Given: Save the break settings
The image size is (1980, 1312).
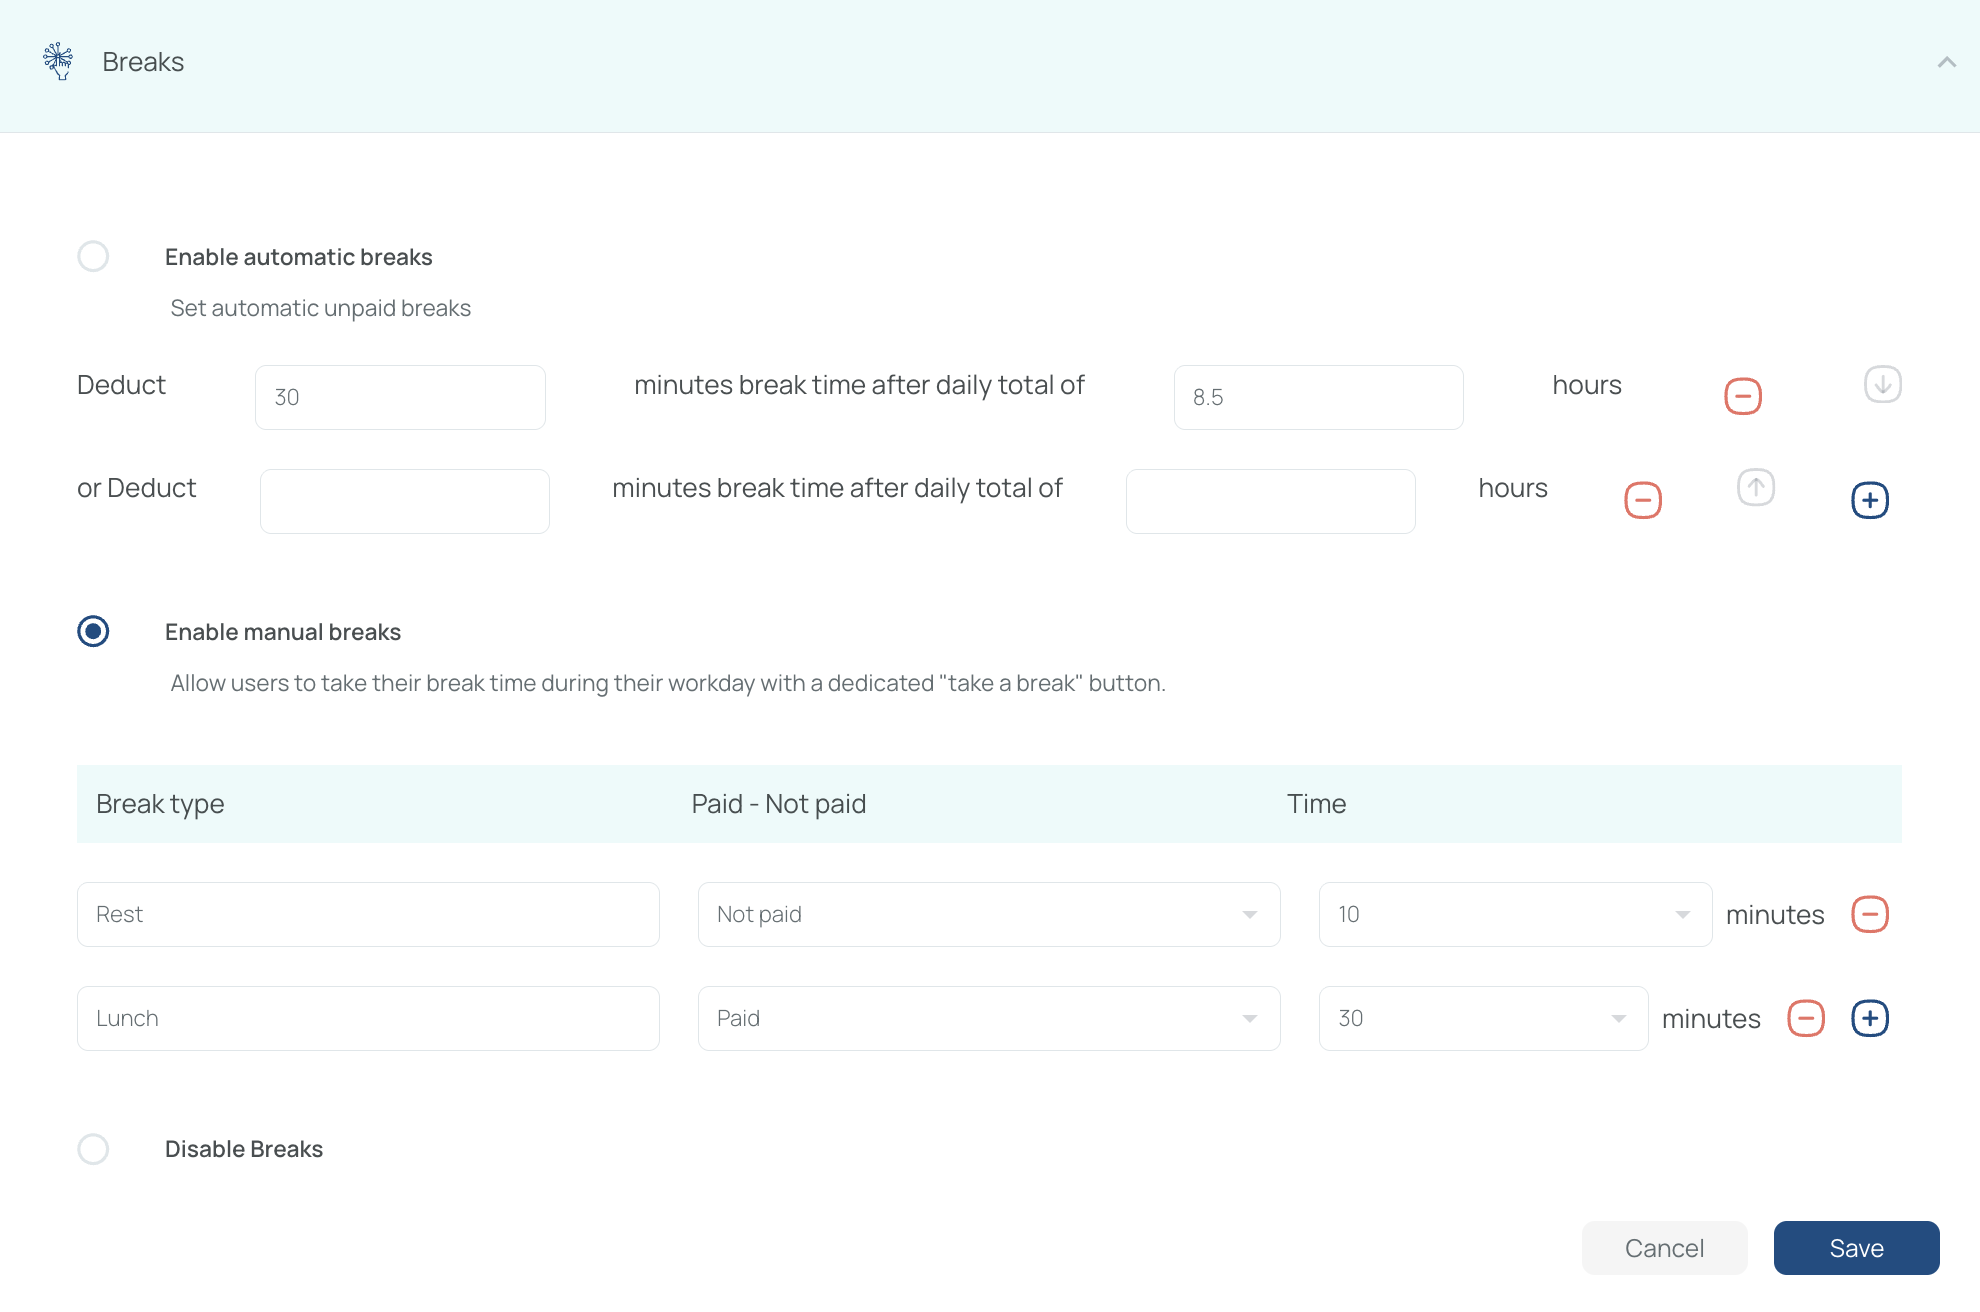Looking at the screenshot, I should tap(1856, 1248).
